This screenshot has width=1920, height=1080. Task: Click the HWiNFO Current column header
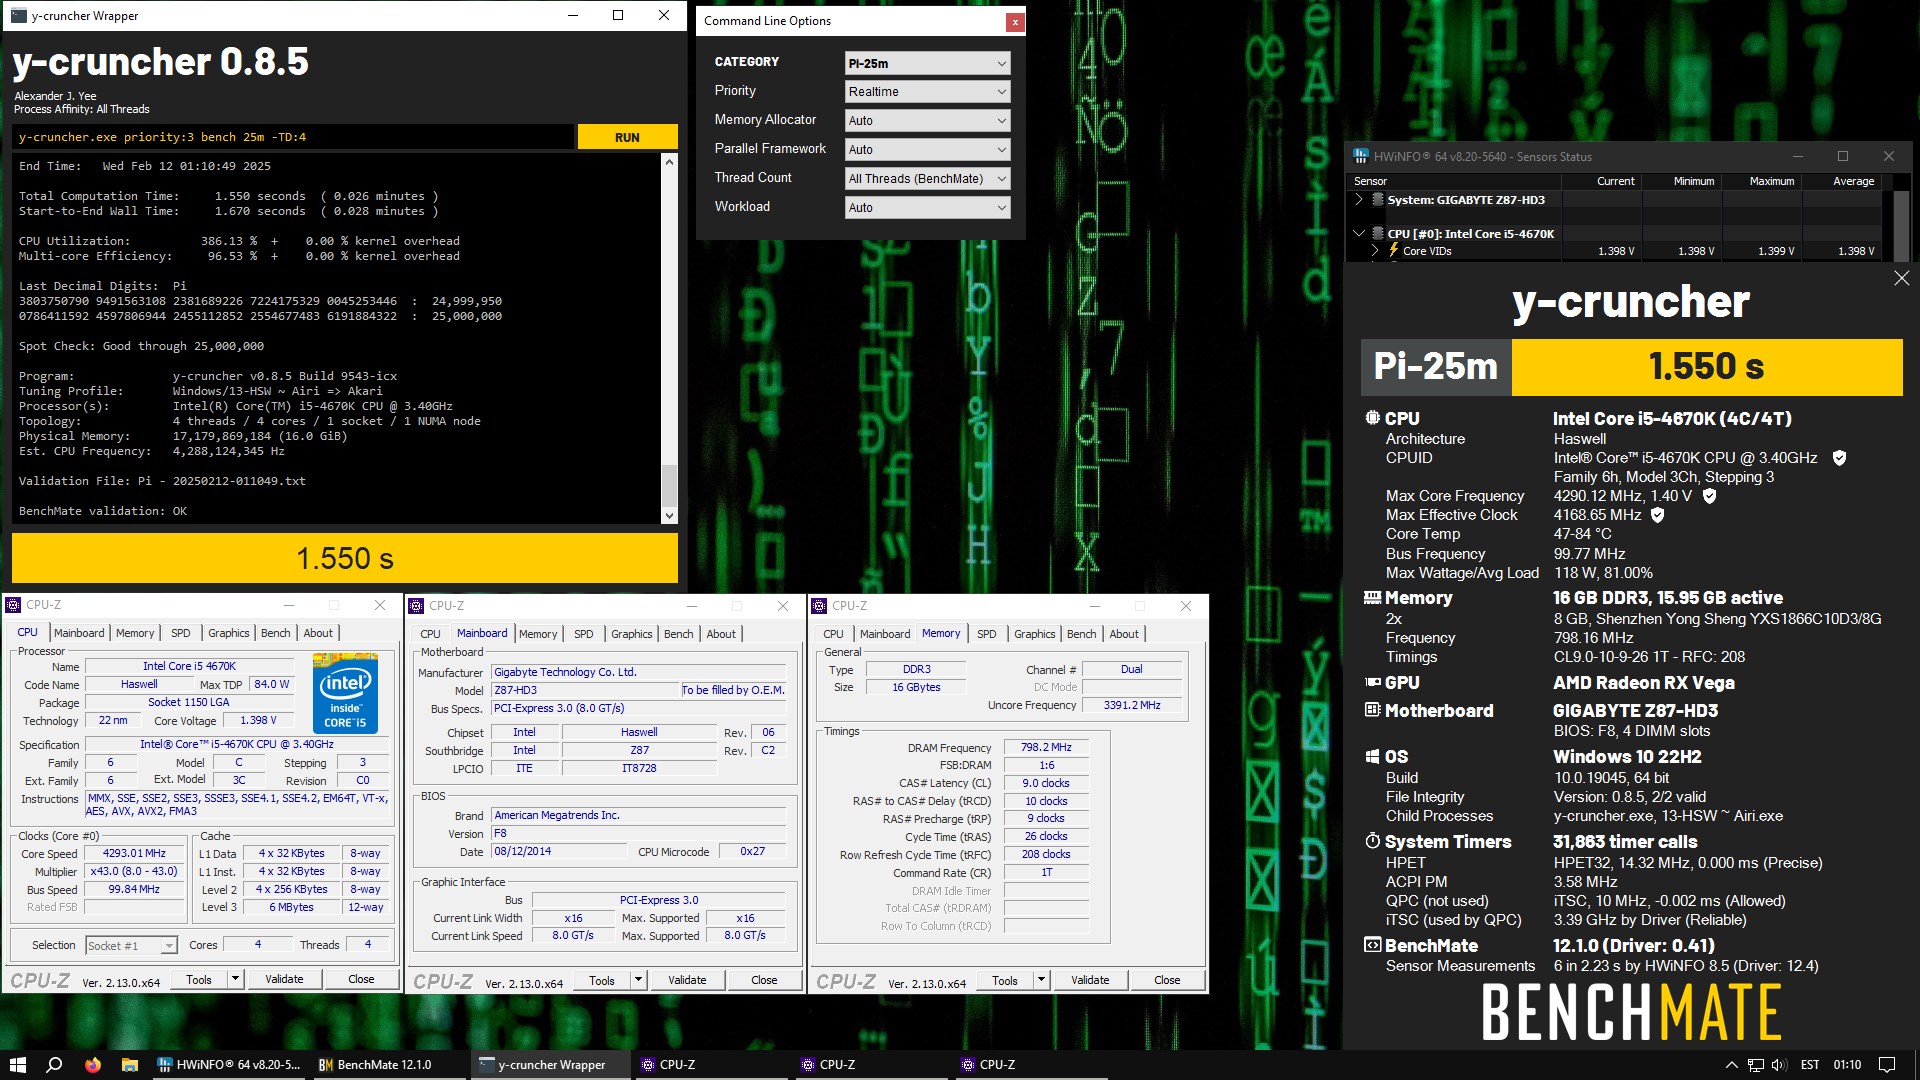point(1601,181)
